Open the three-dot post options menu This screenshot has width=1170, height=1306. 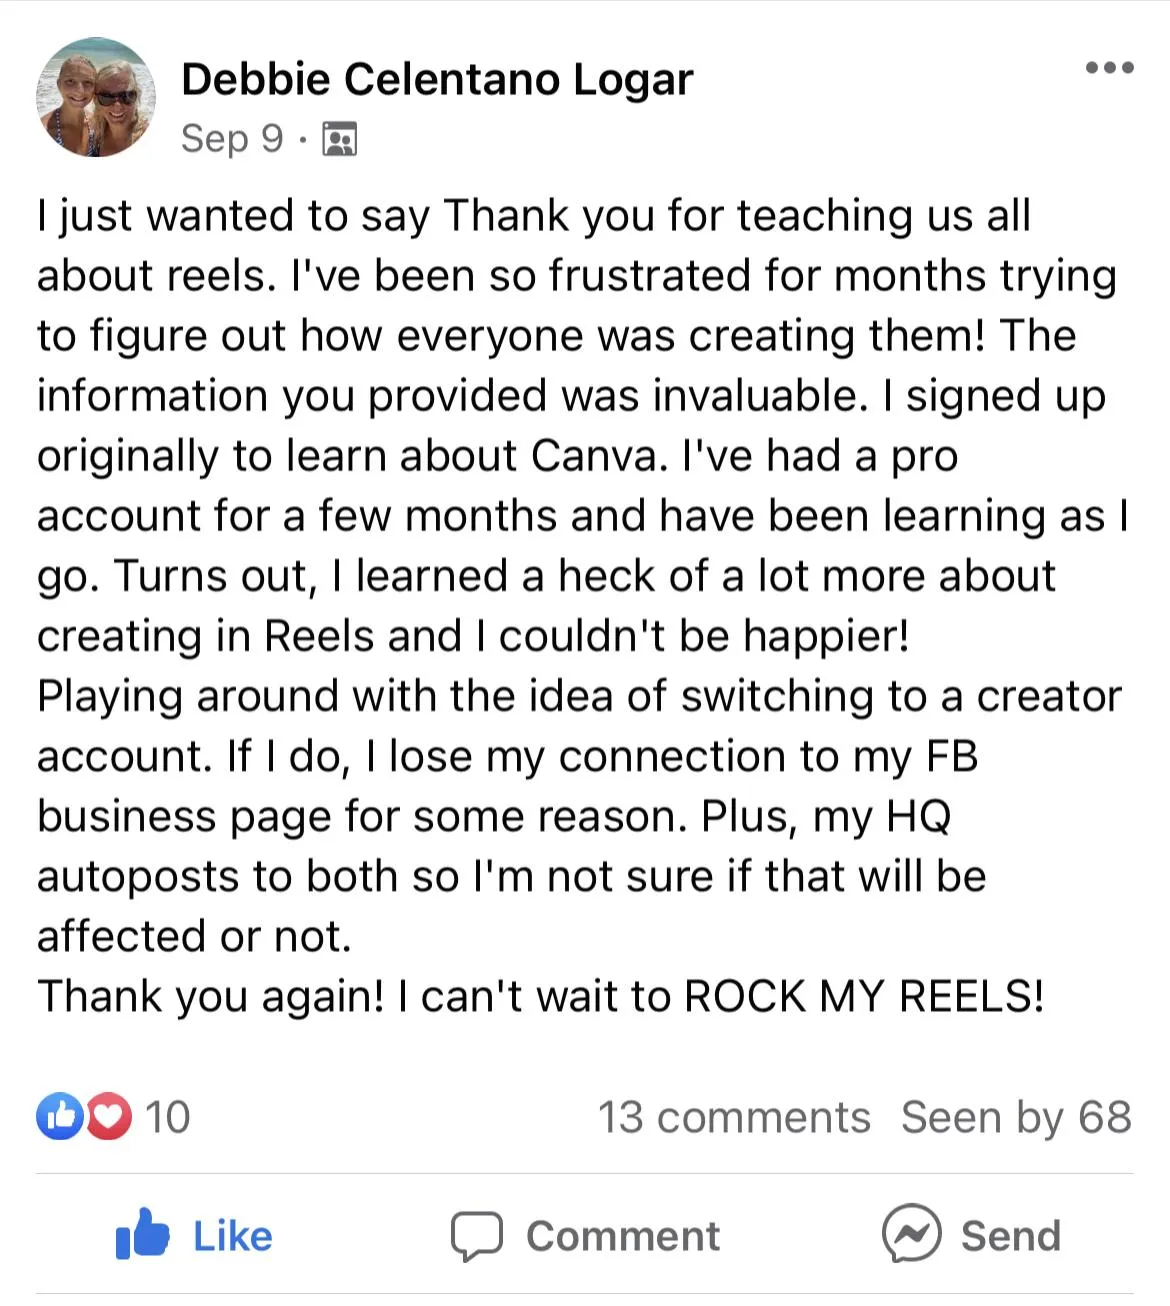tap(1109, 68)
